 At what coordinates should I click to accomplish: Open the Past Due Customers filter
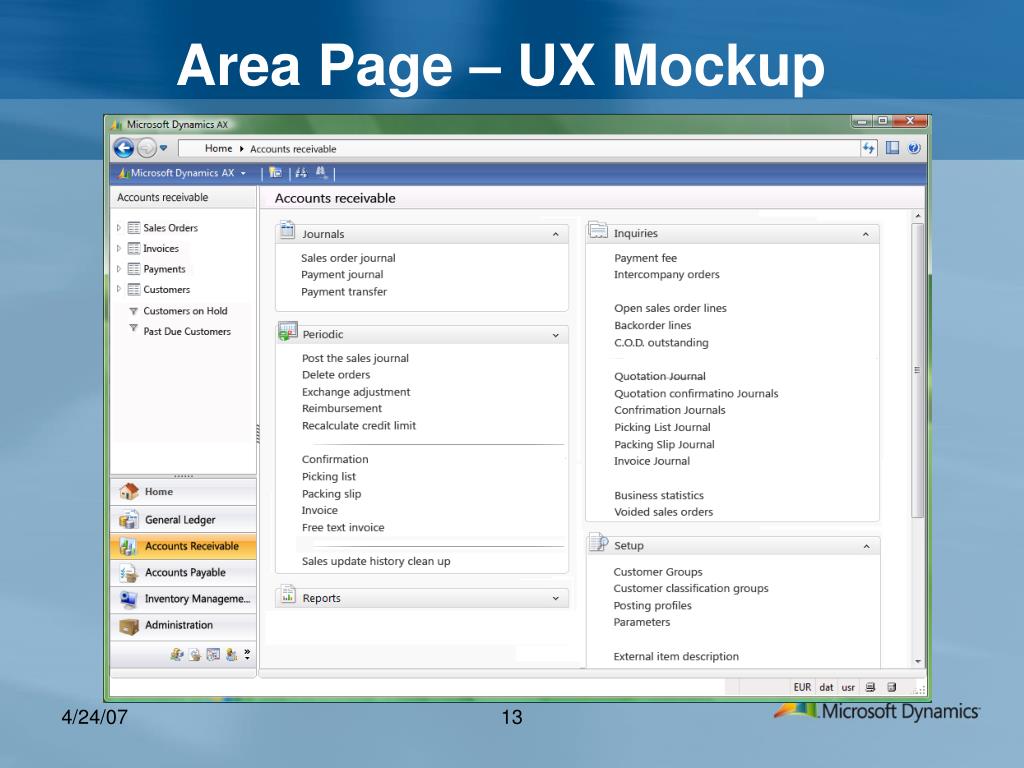(187, 331)
